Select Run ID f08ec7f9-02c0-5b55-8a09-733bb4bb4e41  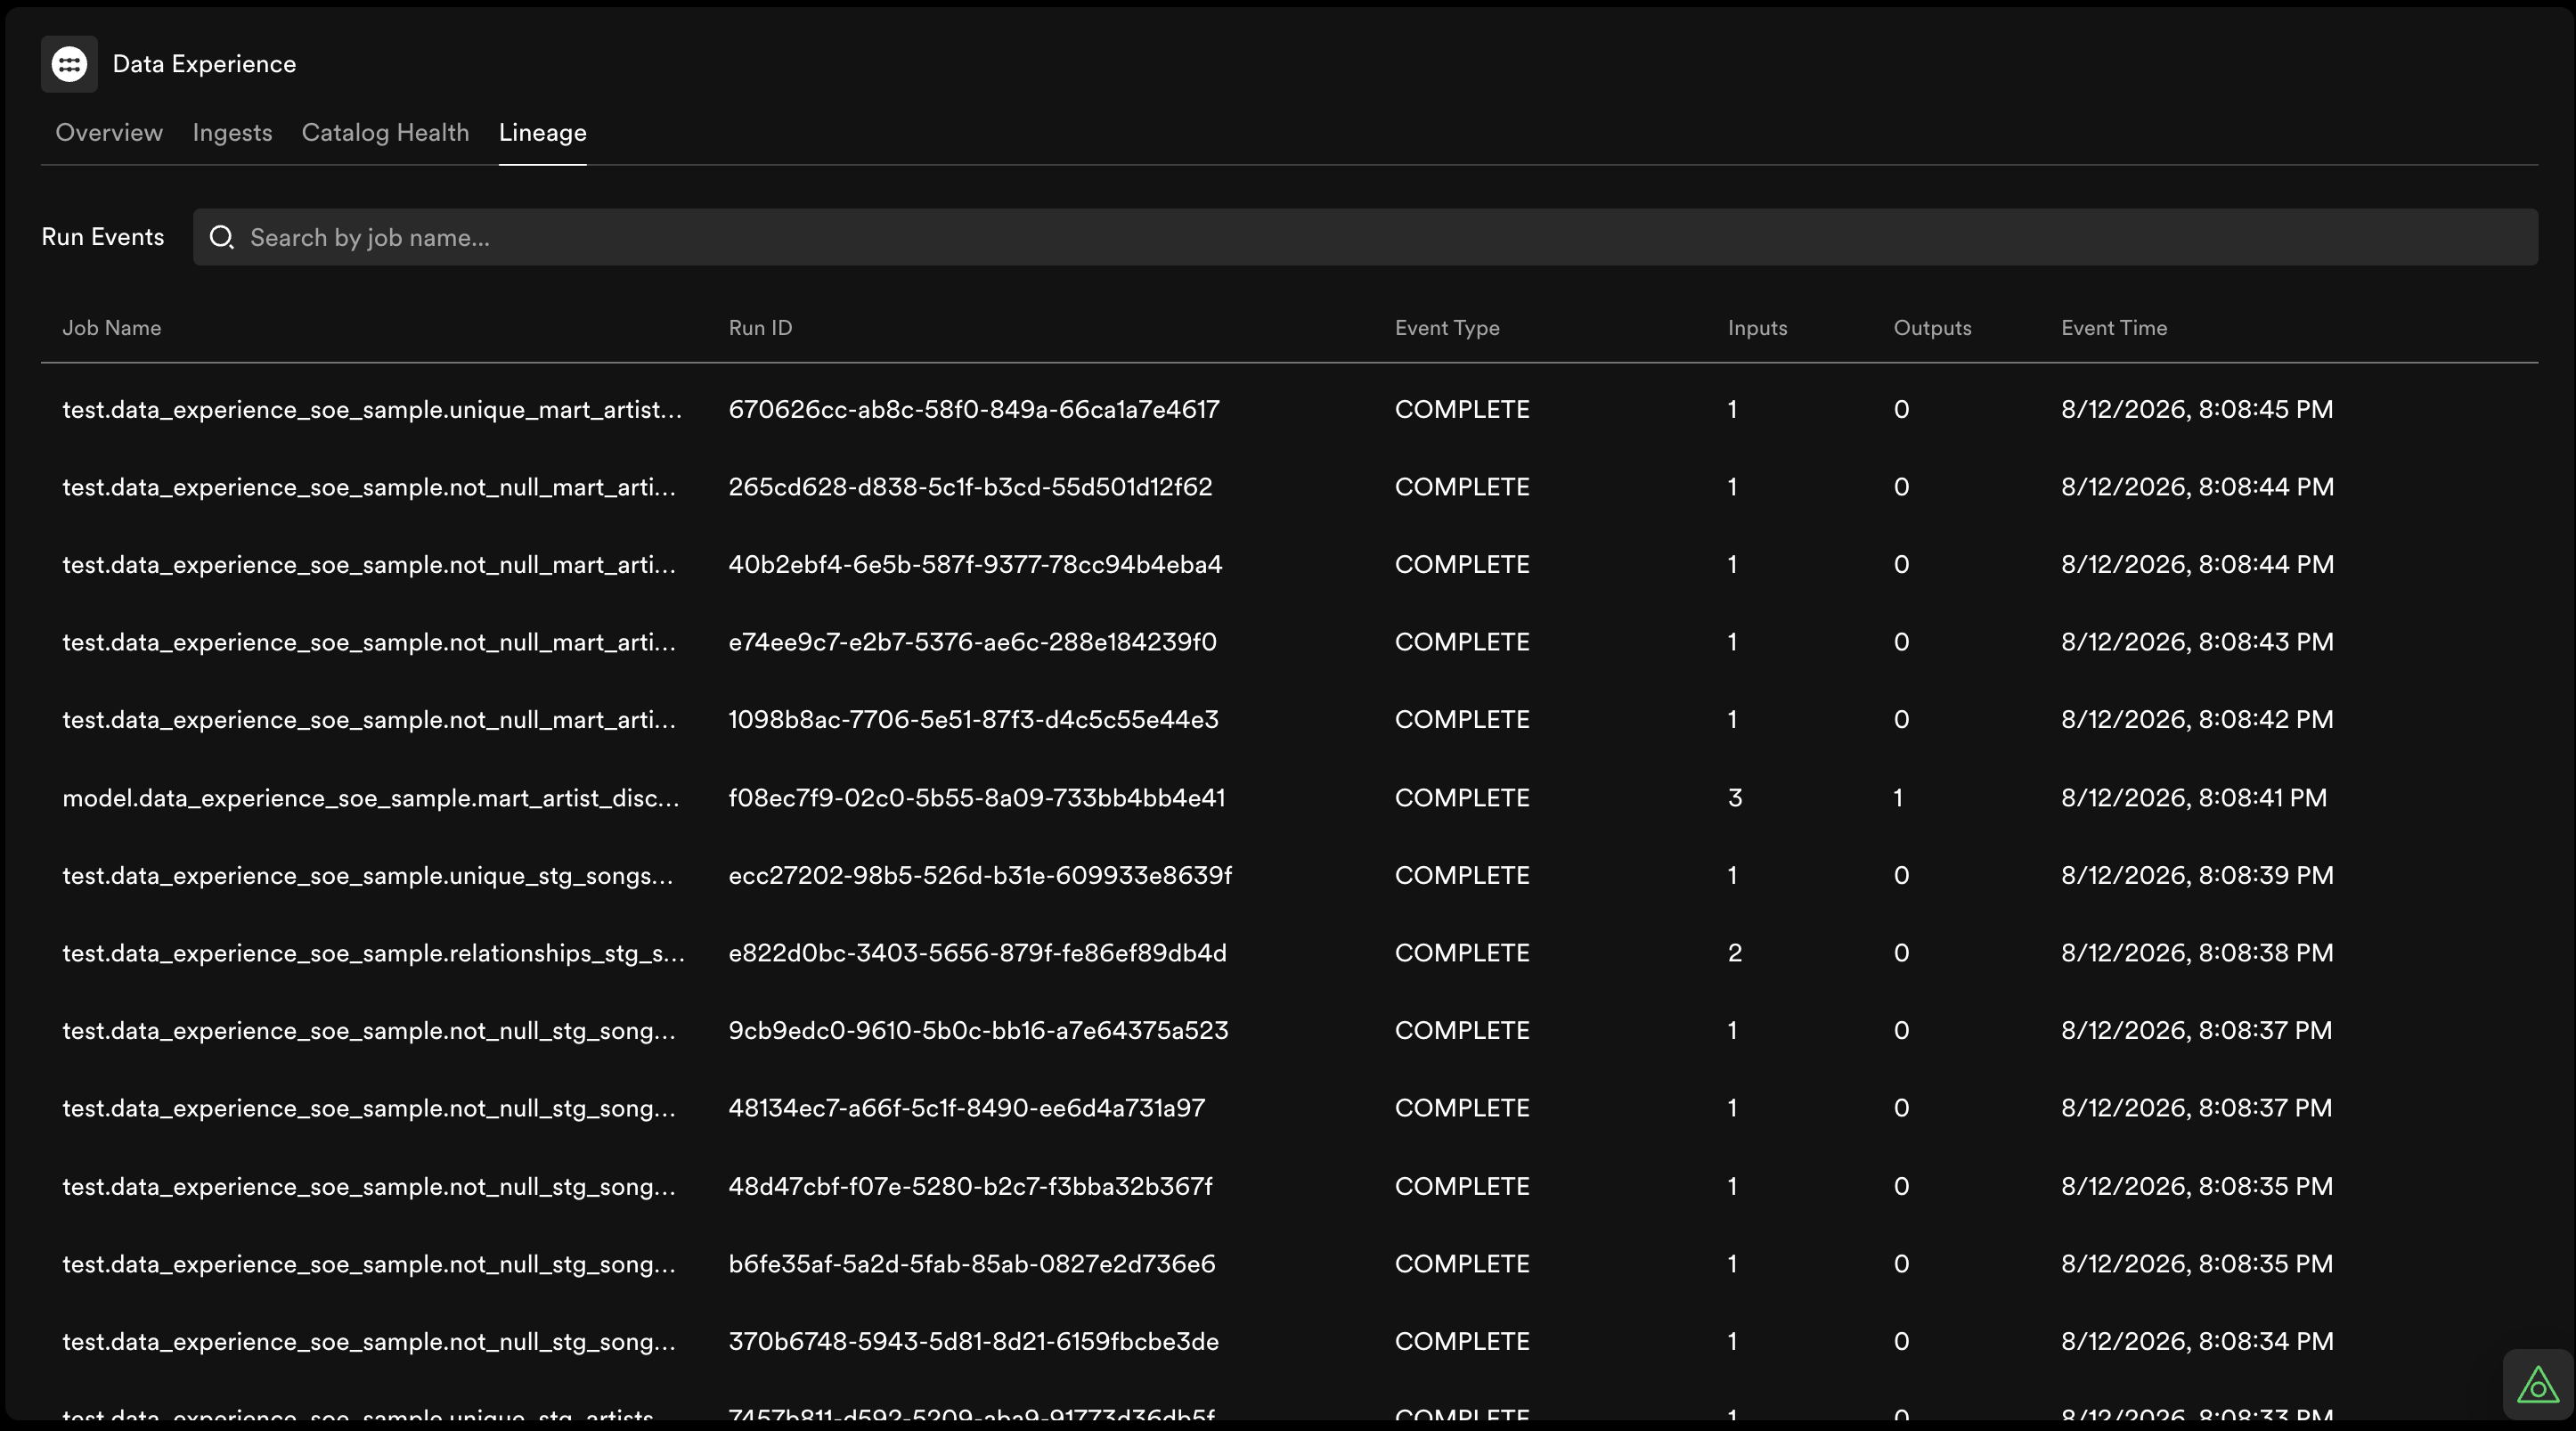tap(977, 798)
